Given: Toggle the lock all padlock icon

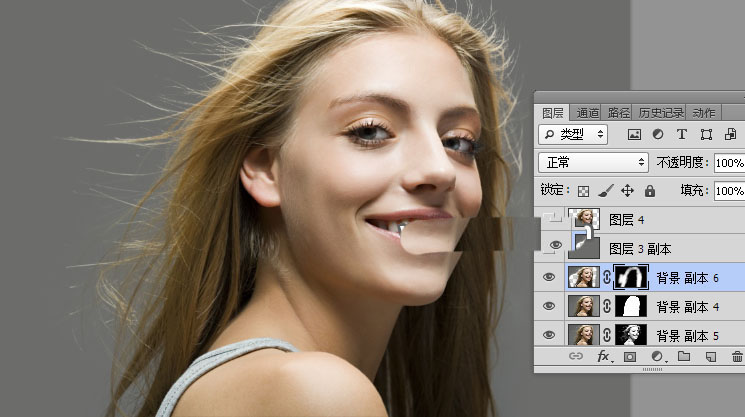Looking at the screenshot, I should coord(650,190).
